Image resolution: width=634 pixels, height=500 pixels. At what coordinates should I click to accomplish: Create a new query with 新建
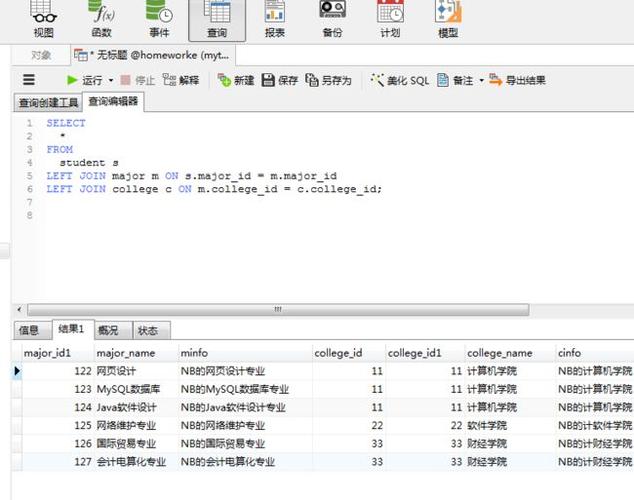[236, 80]
